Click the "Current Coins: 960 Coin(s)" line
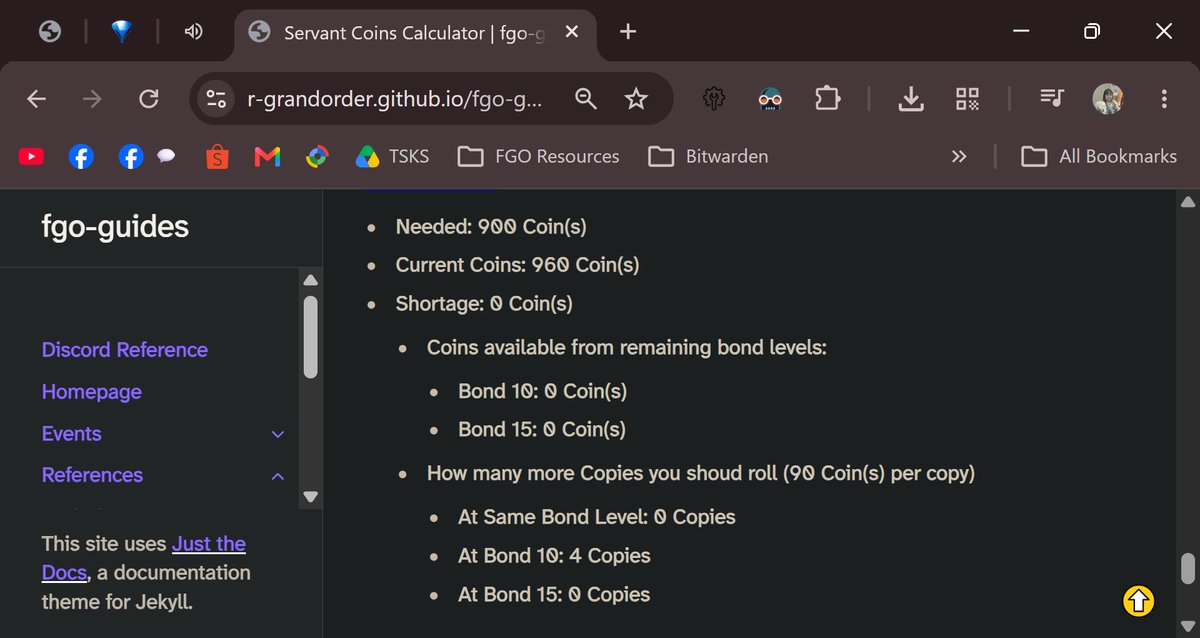The image size is (1200, 638). click(x=517, y=265)
